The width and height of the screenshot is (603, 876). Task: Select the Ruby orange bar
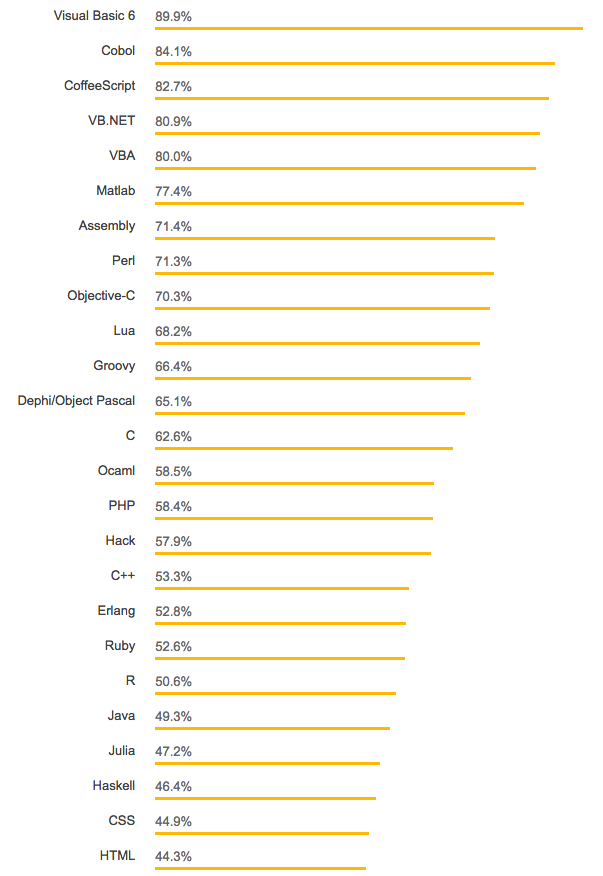[280, 658]
